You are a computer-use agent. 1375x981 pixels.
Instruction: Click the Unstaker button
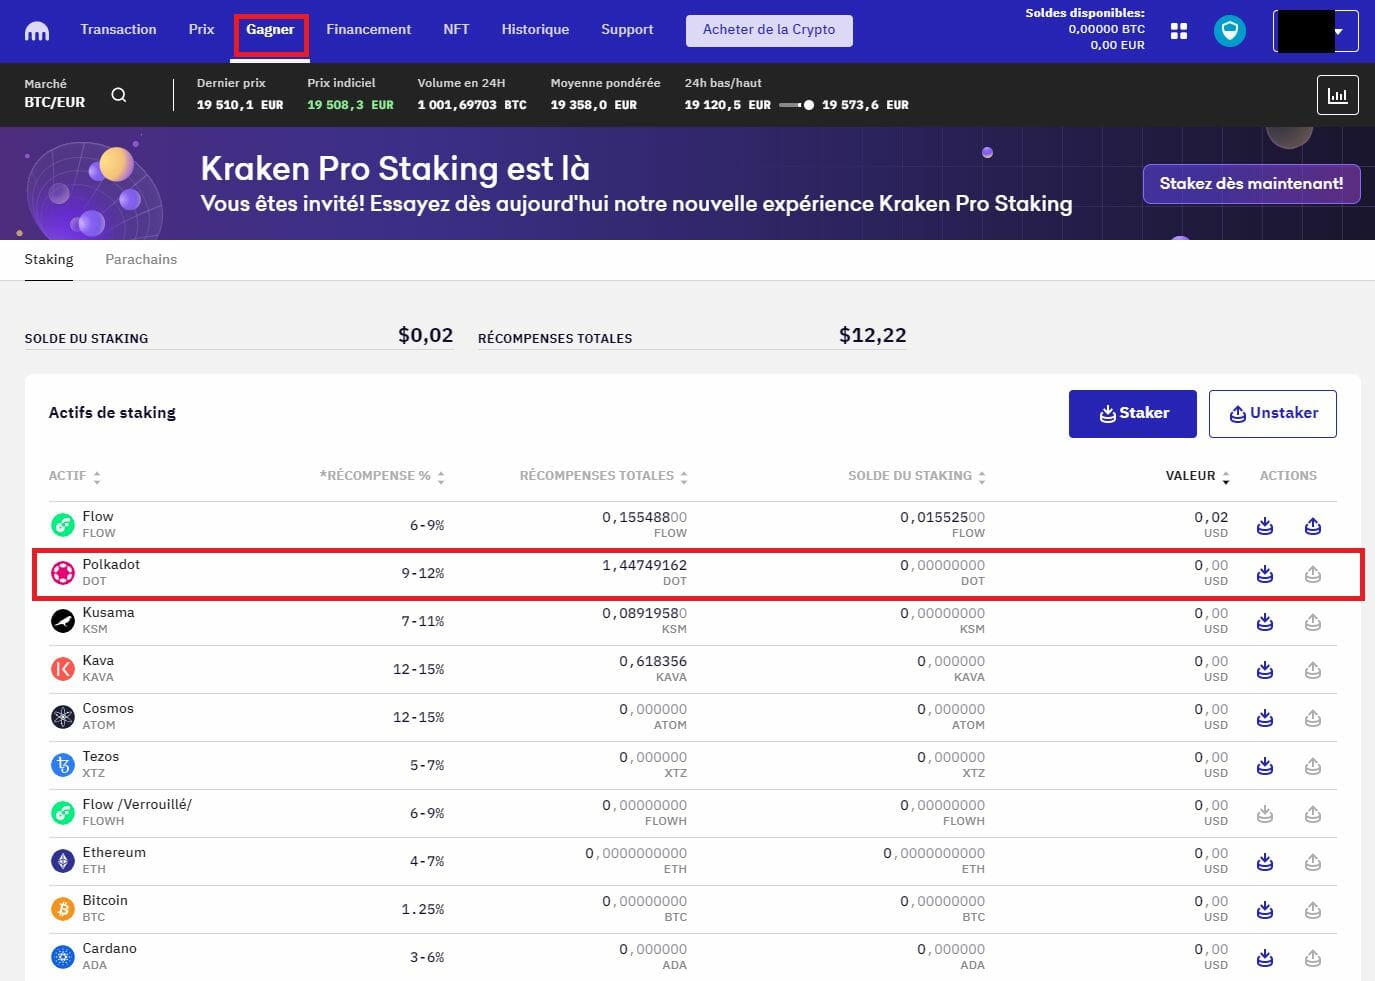click(x=1273, y=414)
